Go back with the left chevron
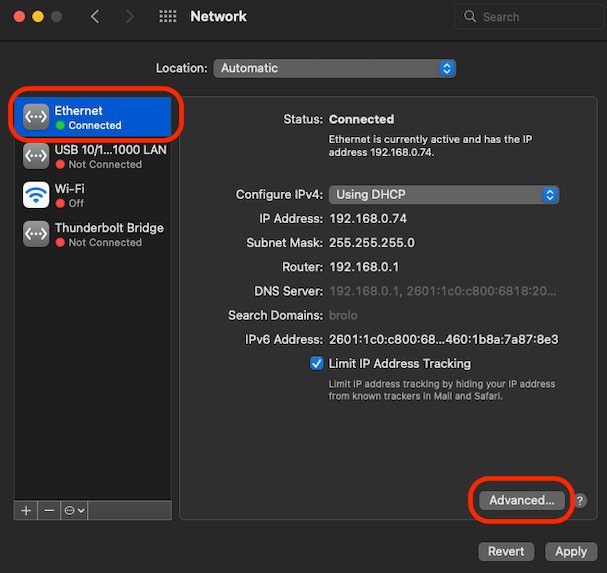Viewport: 607px width, 573px height. point(95,17)
